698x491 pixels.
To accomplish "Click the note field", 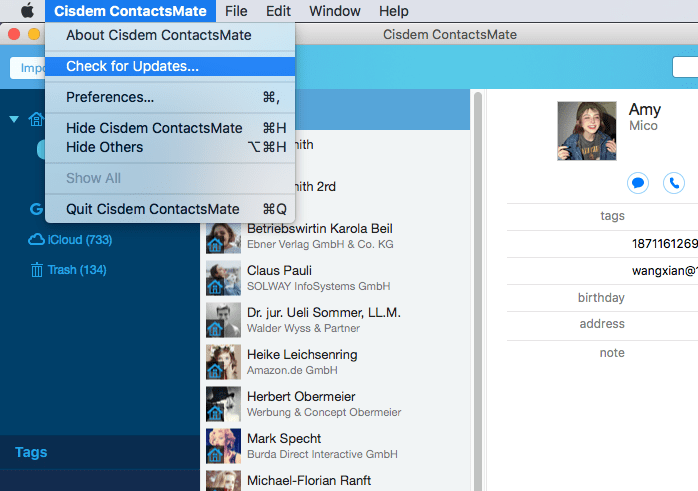I will 612,353.
